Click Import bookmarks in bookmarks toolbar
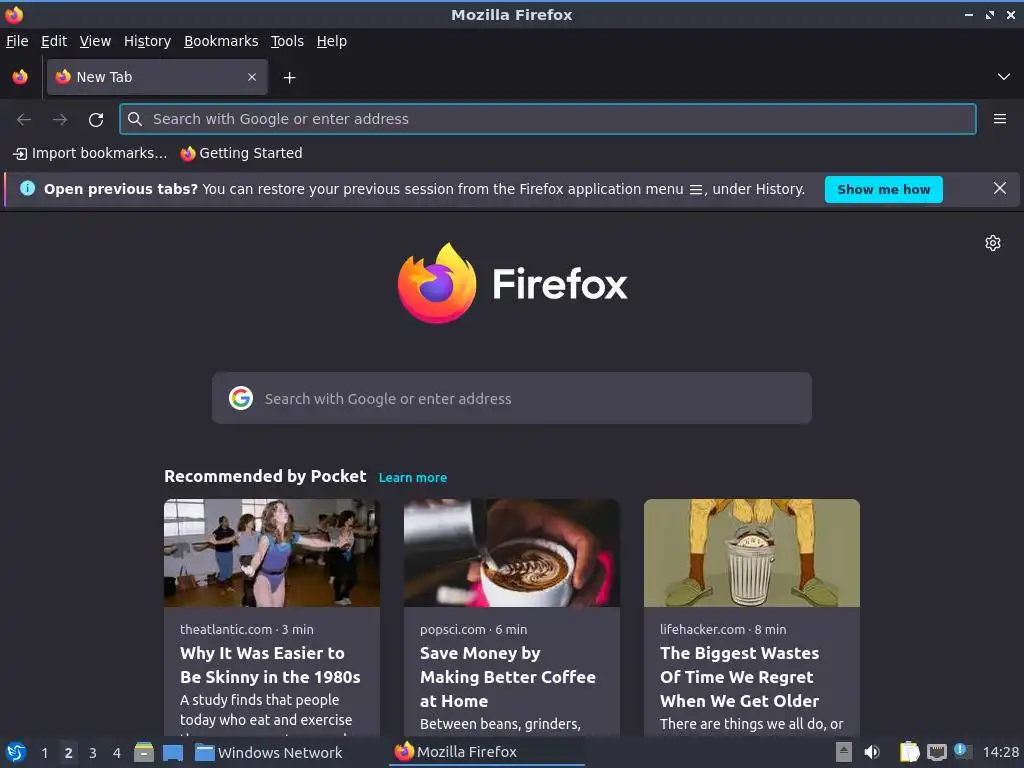Viewport: 1024px width, 768px height. (90, 153)
